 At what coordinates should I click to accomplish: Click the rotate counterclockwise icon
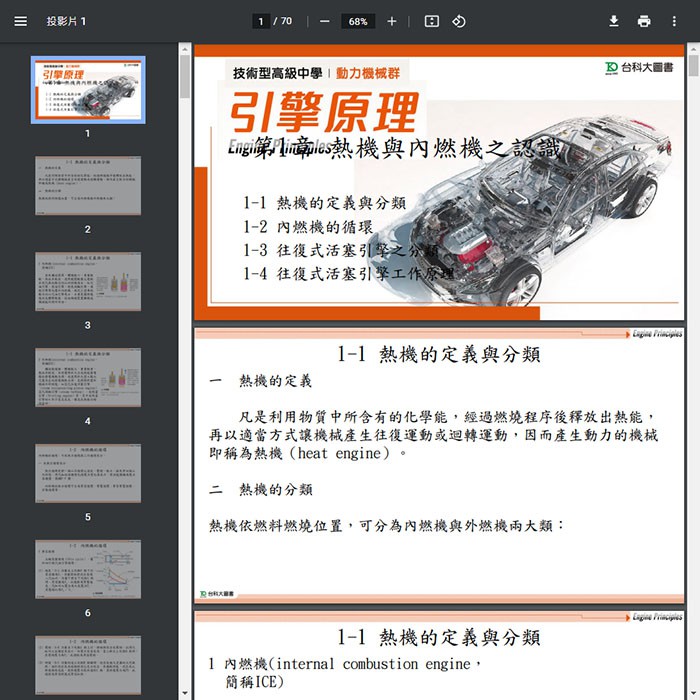coord(459,21)
